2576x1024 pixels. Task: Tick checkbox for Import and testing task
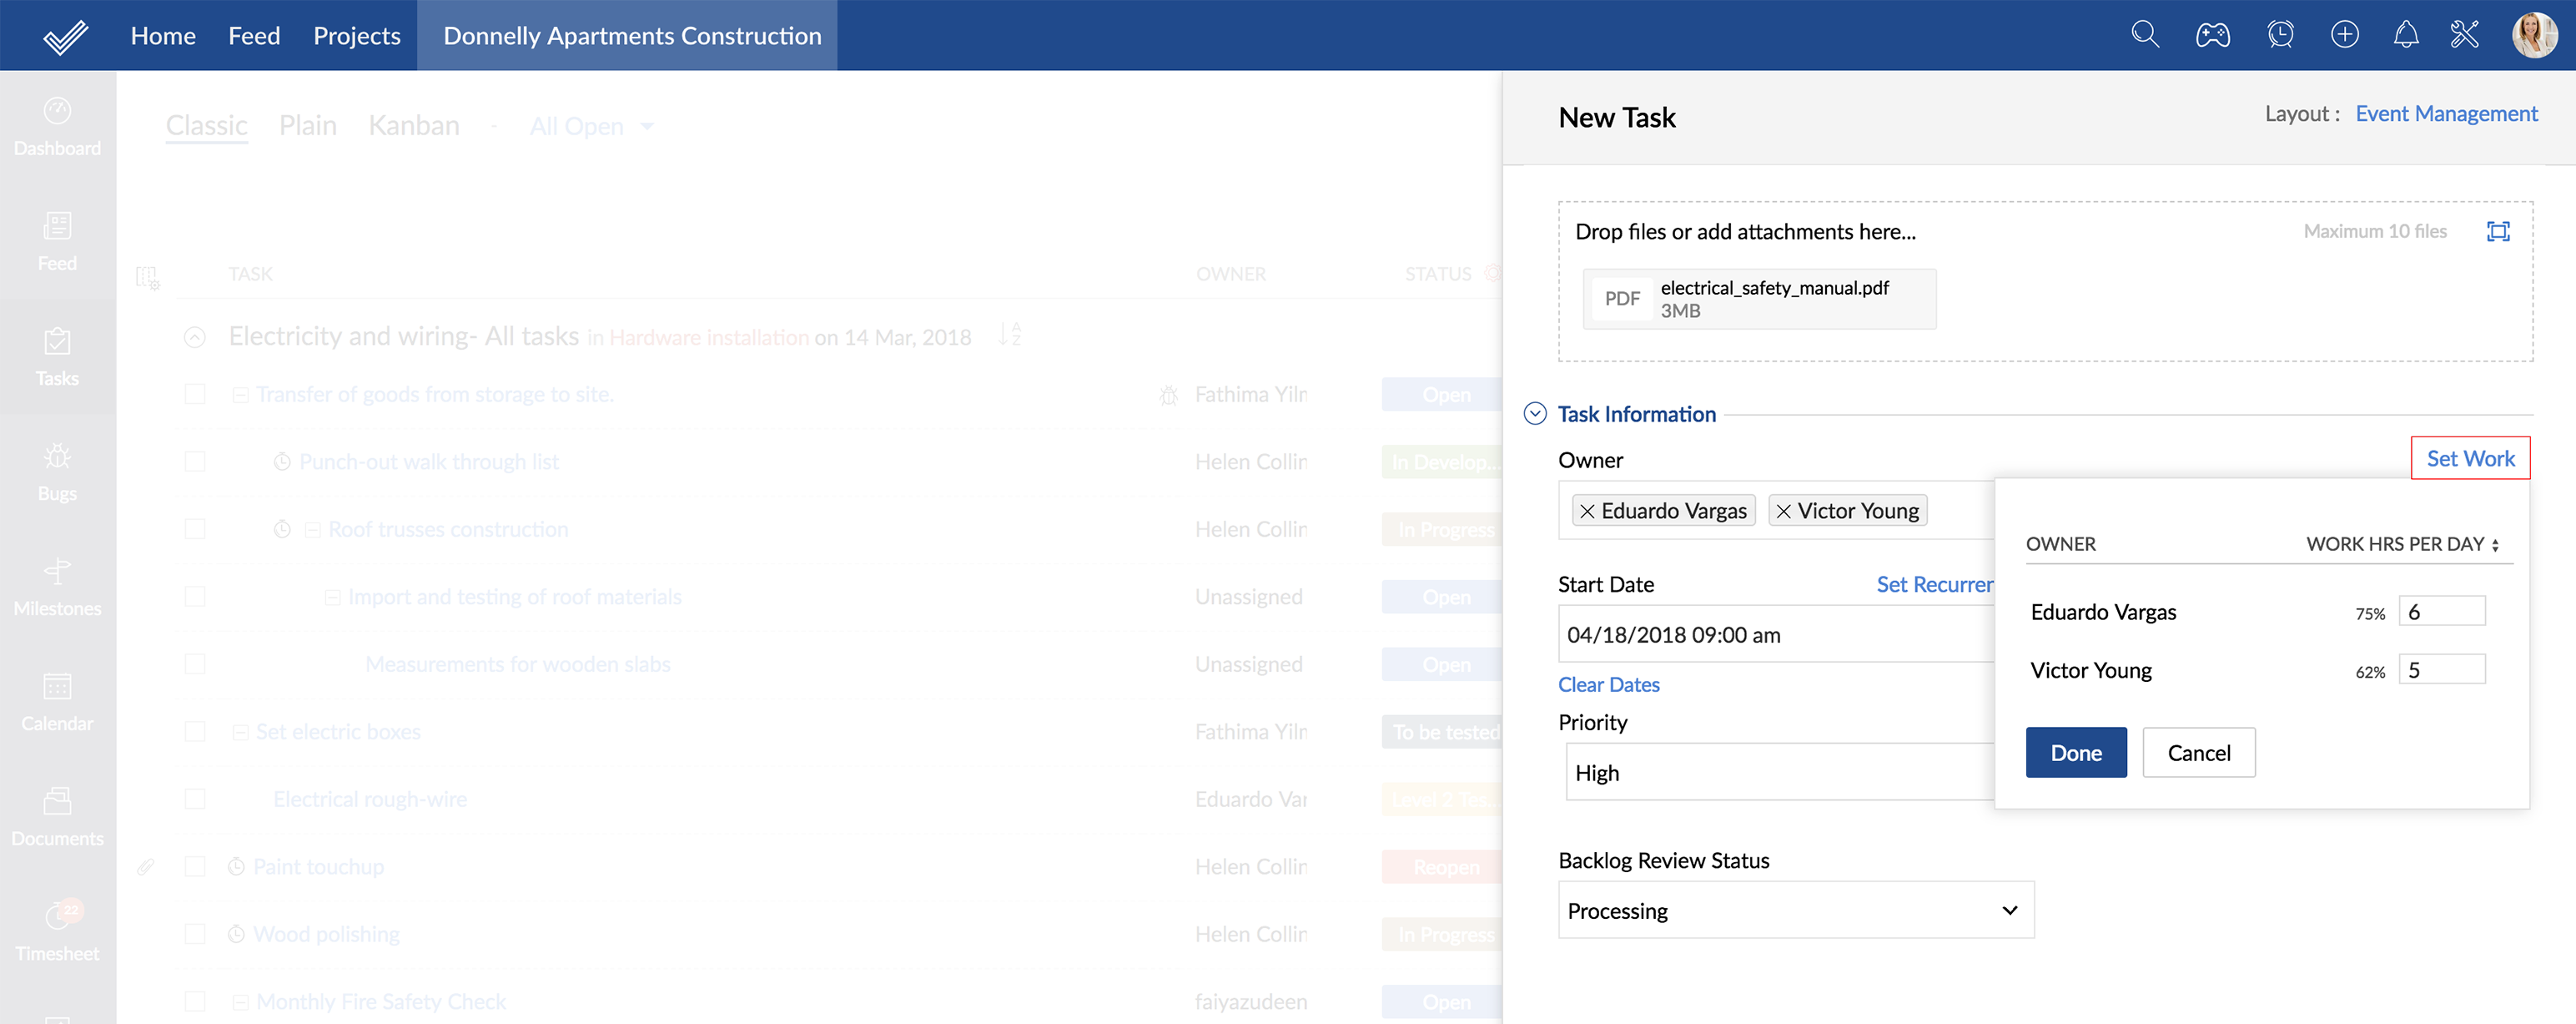coord(195,596)
